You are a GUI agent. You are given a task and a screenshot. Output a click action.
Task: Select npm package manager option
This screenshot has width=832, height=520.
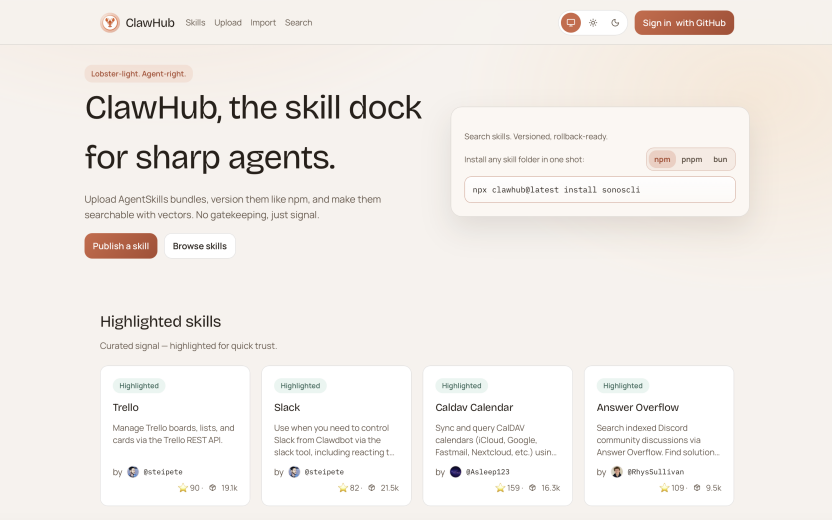(x=662, y=159)
